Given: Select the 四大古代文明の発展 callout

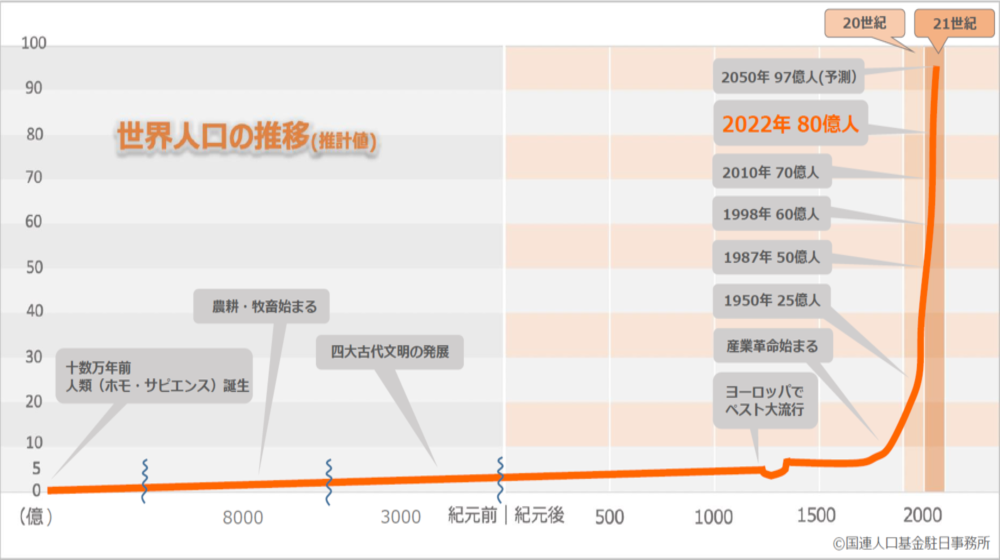Looking at the screenshot, I should (390, 353).
